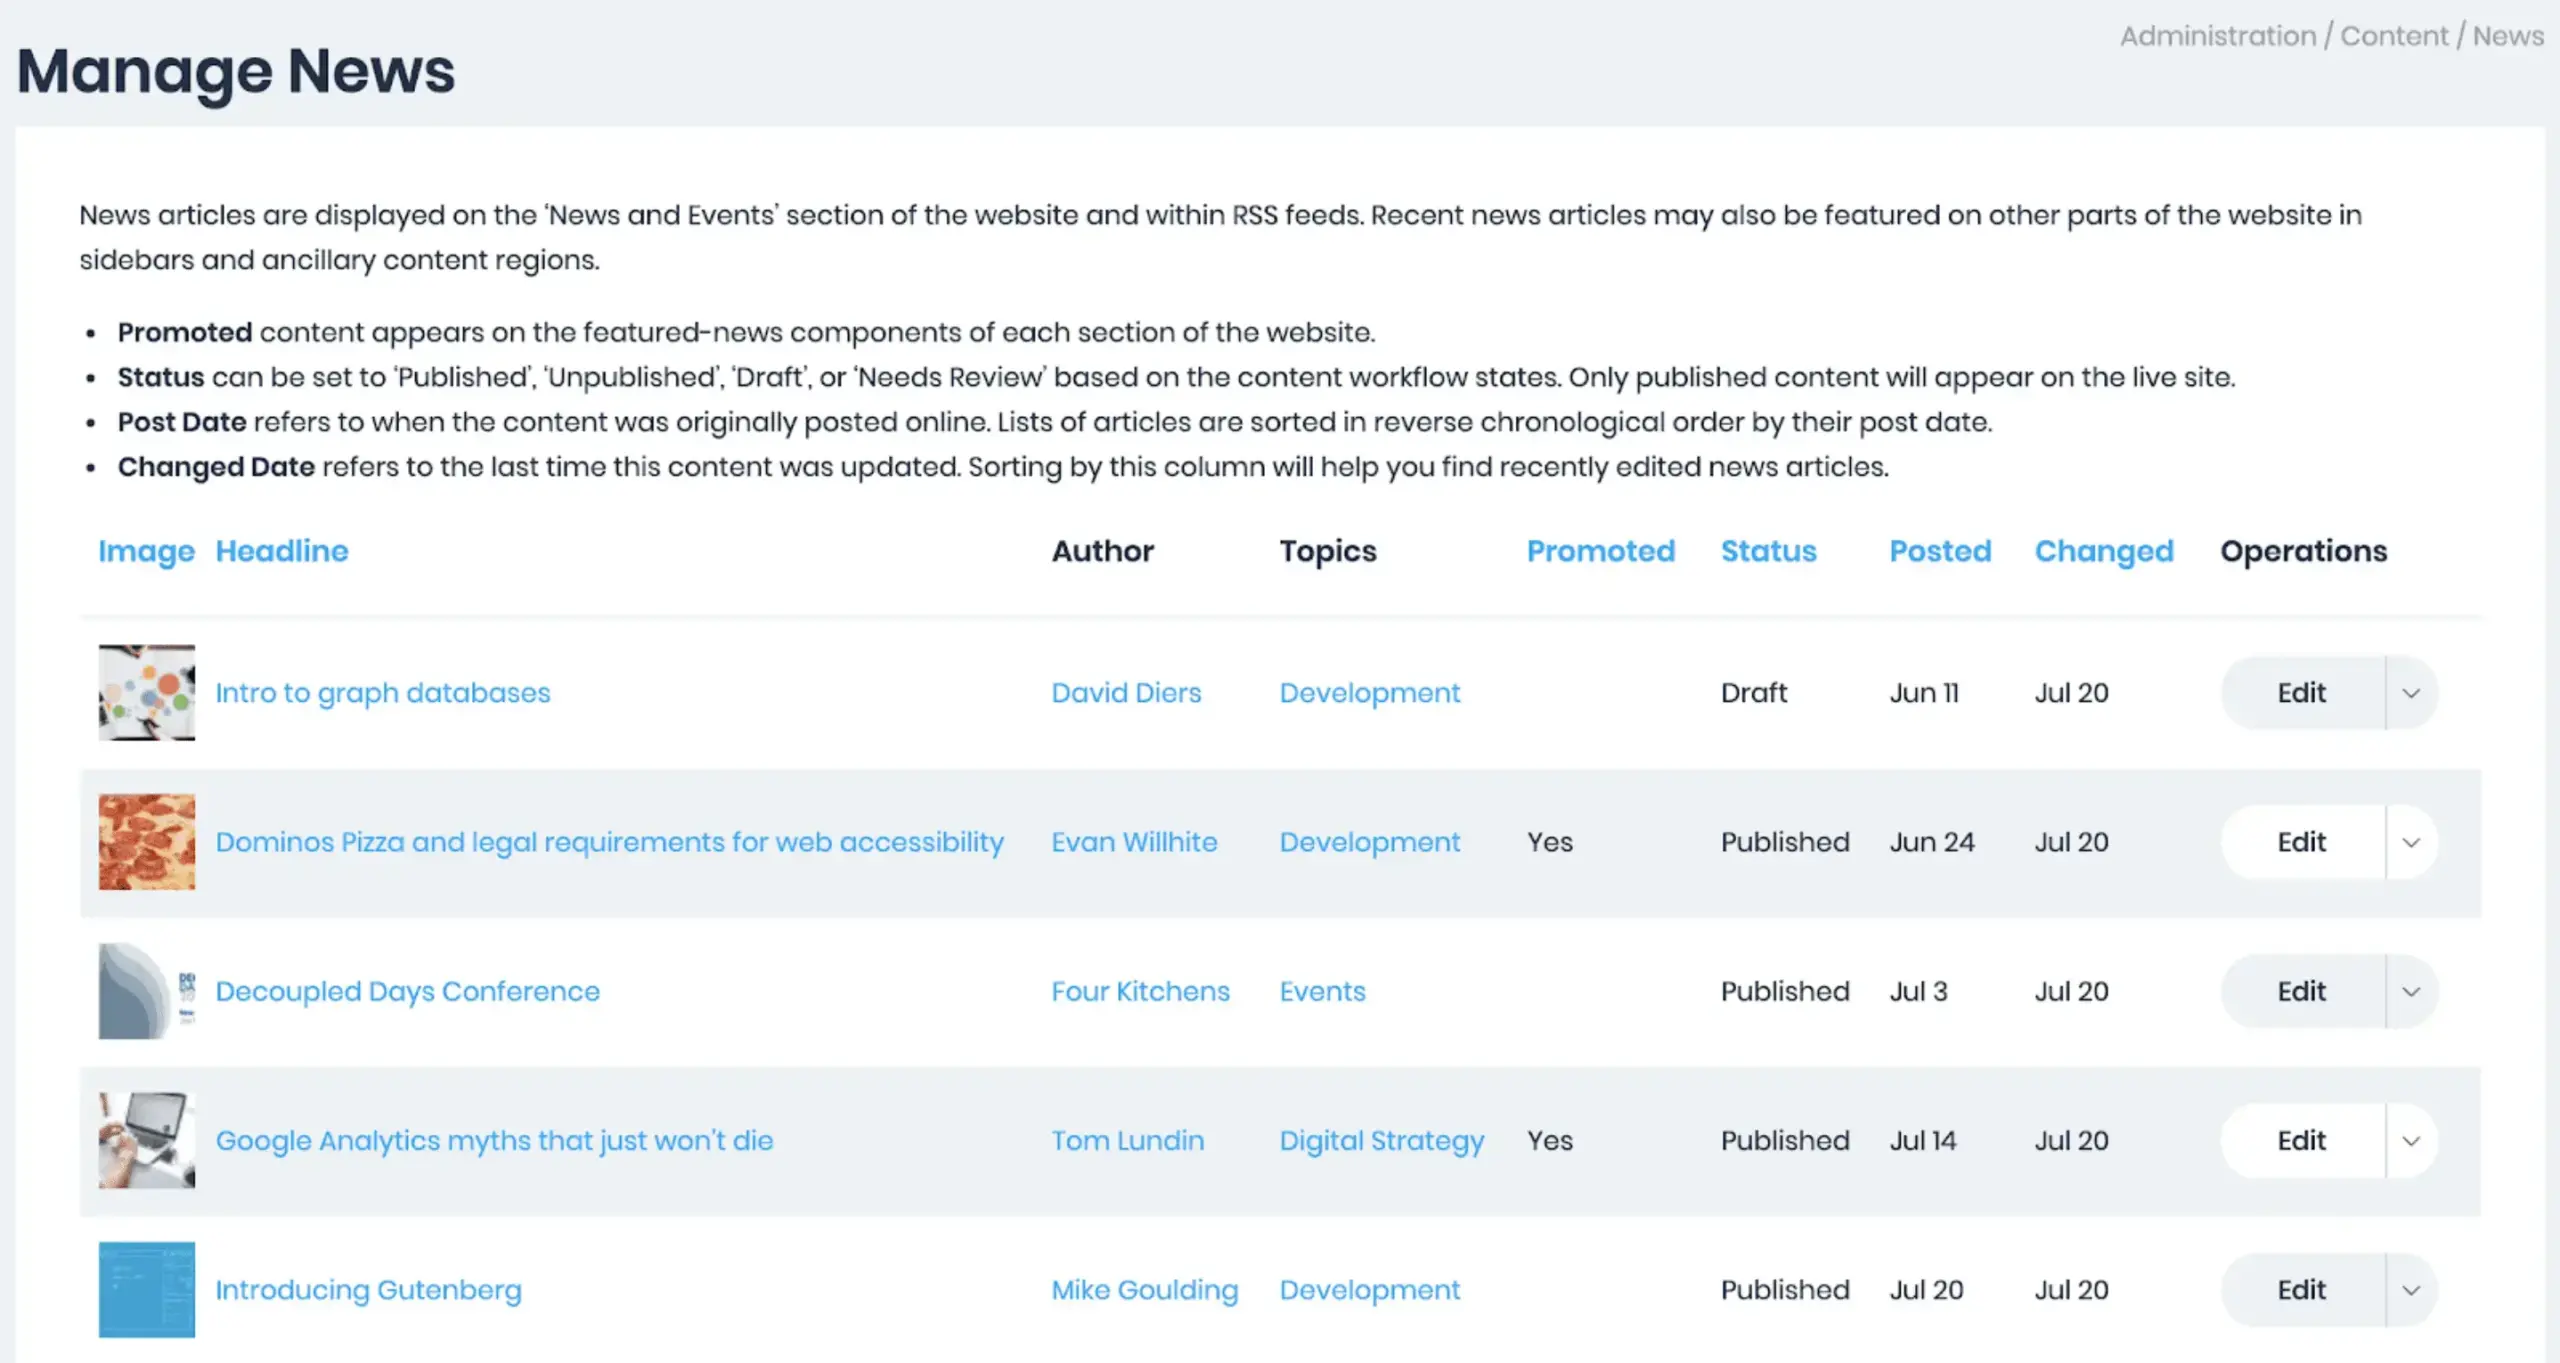Click the Decoupled Days Conference thumbnail image
The width and height of the screenshot is (2560, 1363).
pyautogui.click(x=147, y=990)
